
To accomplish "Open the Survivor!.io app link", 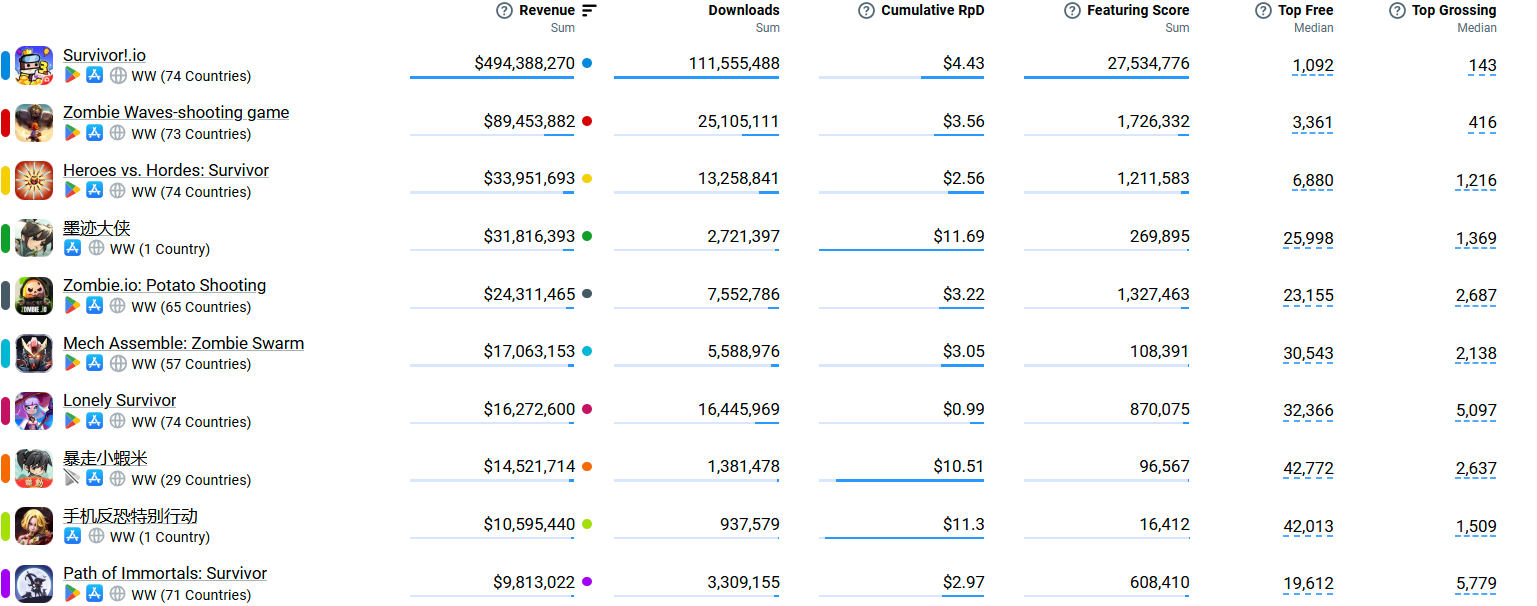I will pyautogui.click(x=104, y=55).
